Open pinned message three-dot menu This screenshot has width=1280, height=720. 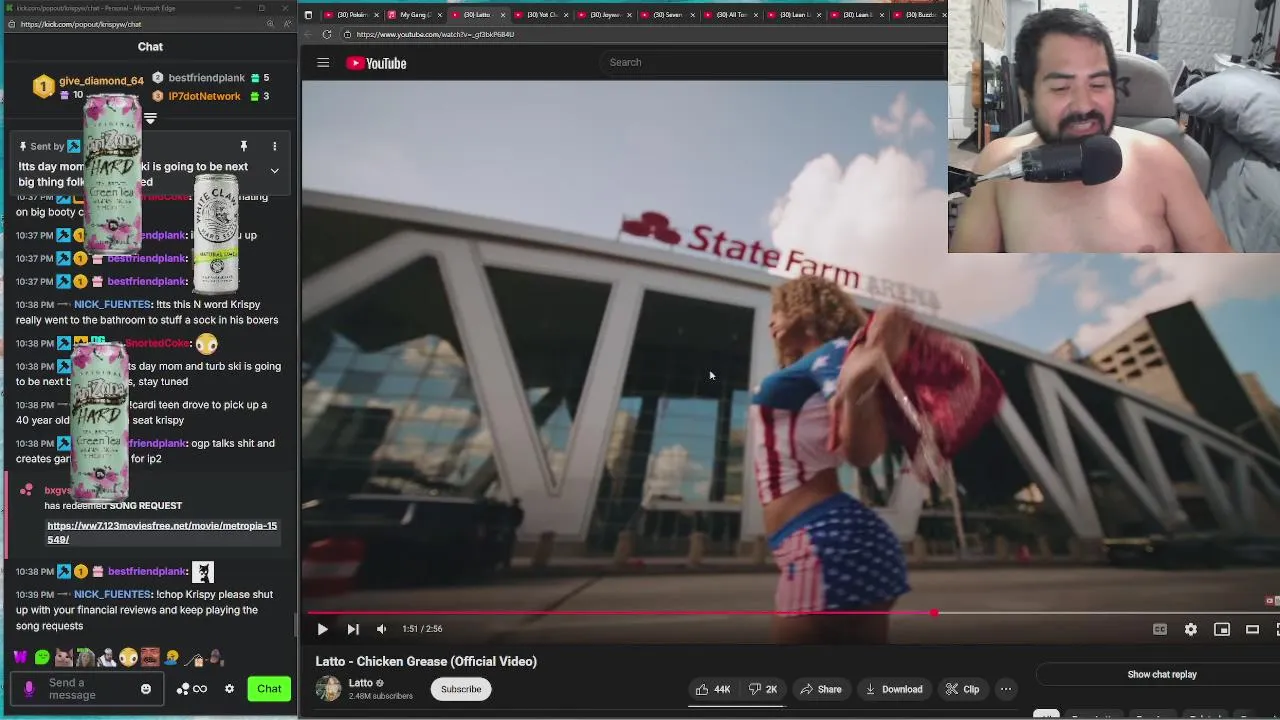click(x=274, y=146)
